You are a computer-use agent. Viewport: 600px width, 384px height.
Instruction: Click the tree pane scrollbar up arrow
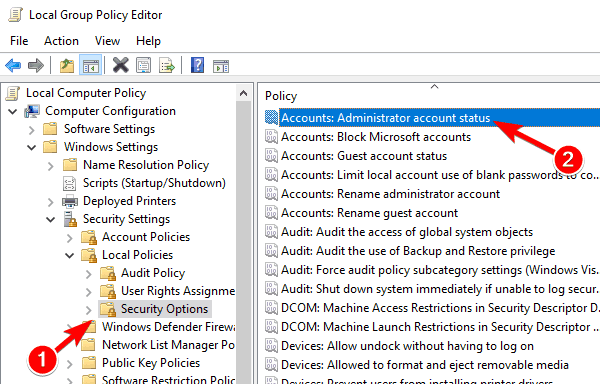pyautogui.click(x=243, y=93)
